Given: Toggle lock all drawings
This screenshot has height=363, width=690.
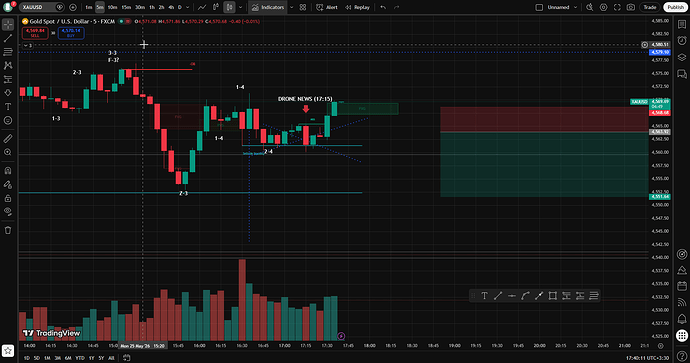Looking at the screenshot, I should coord(8,198).
